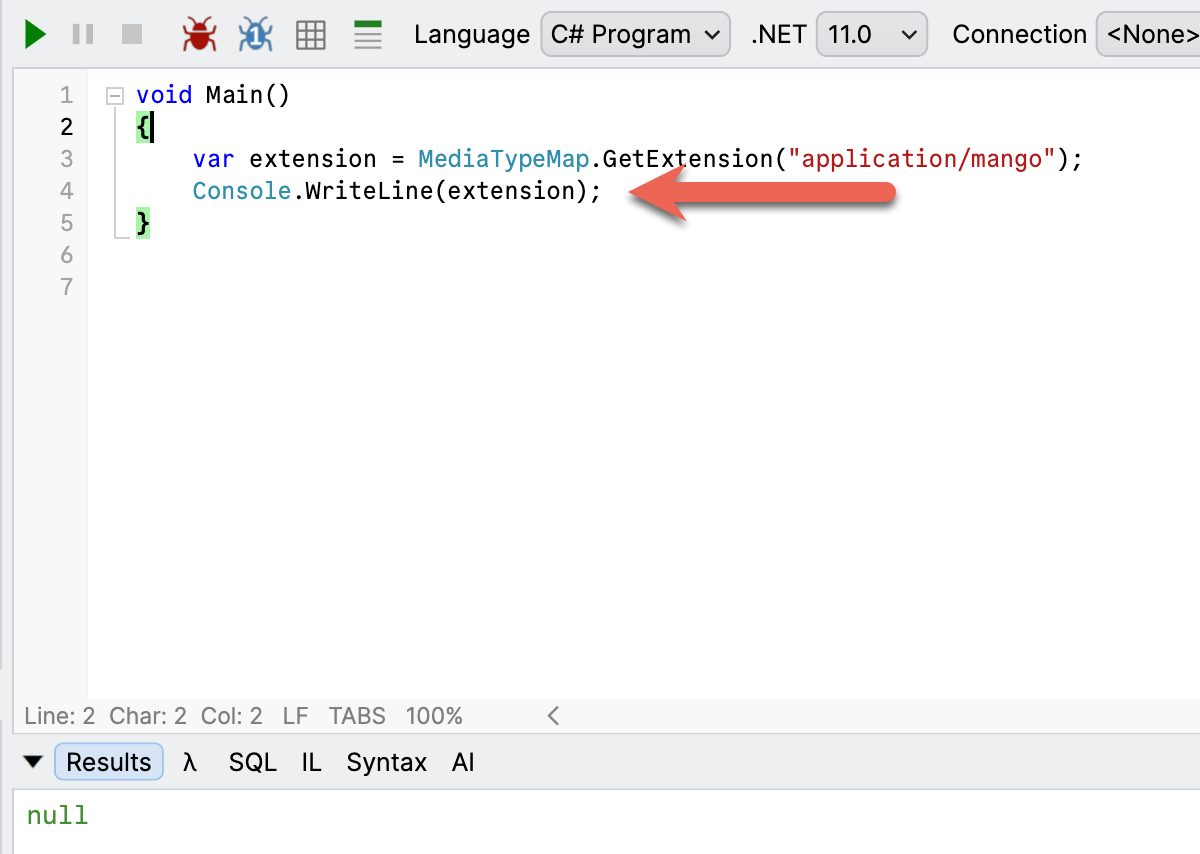Open the Syntax tab
Image resolution: width=1200 pixels, height=854 pixels.
pos(387,762)
